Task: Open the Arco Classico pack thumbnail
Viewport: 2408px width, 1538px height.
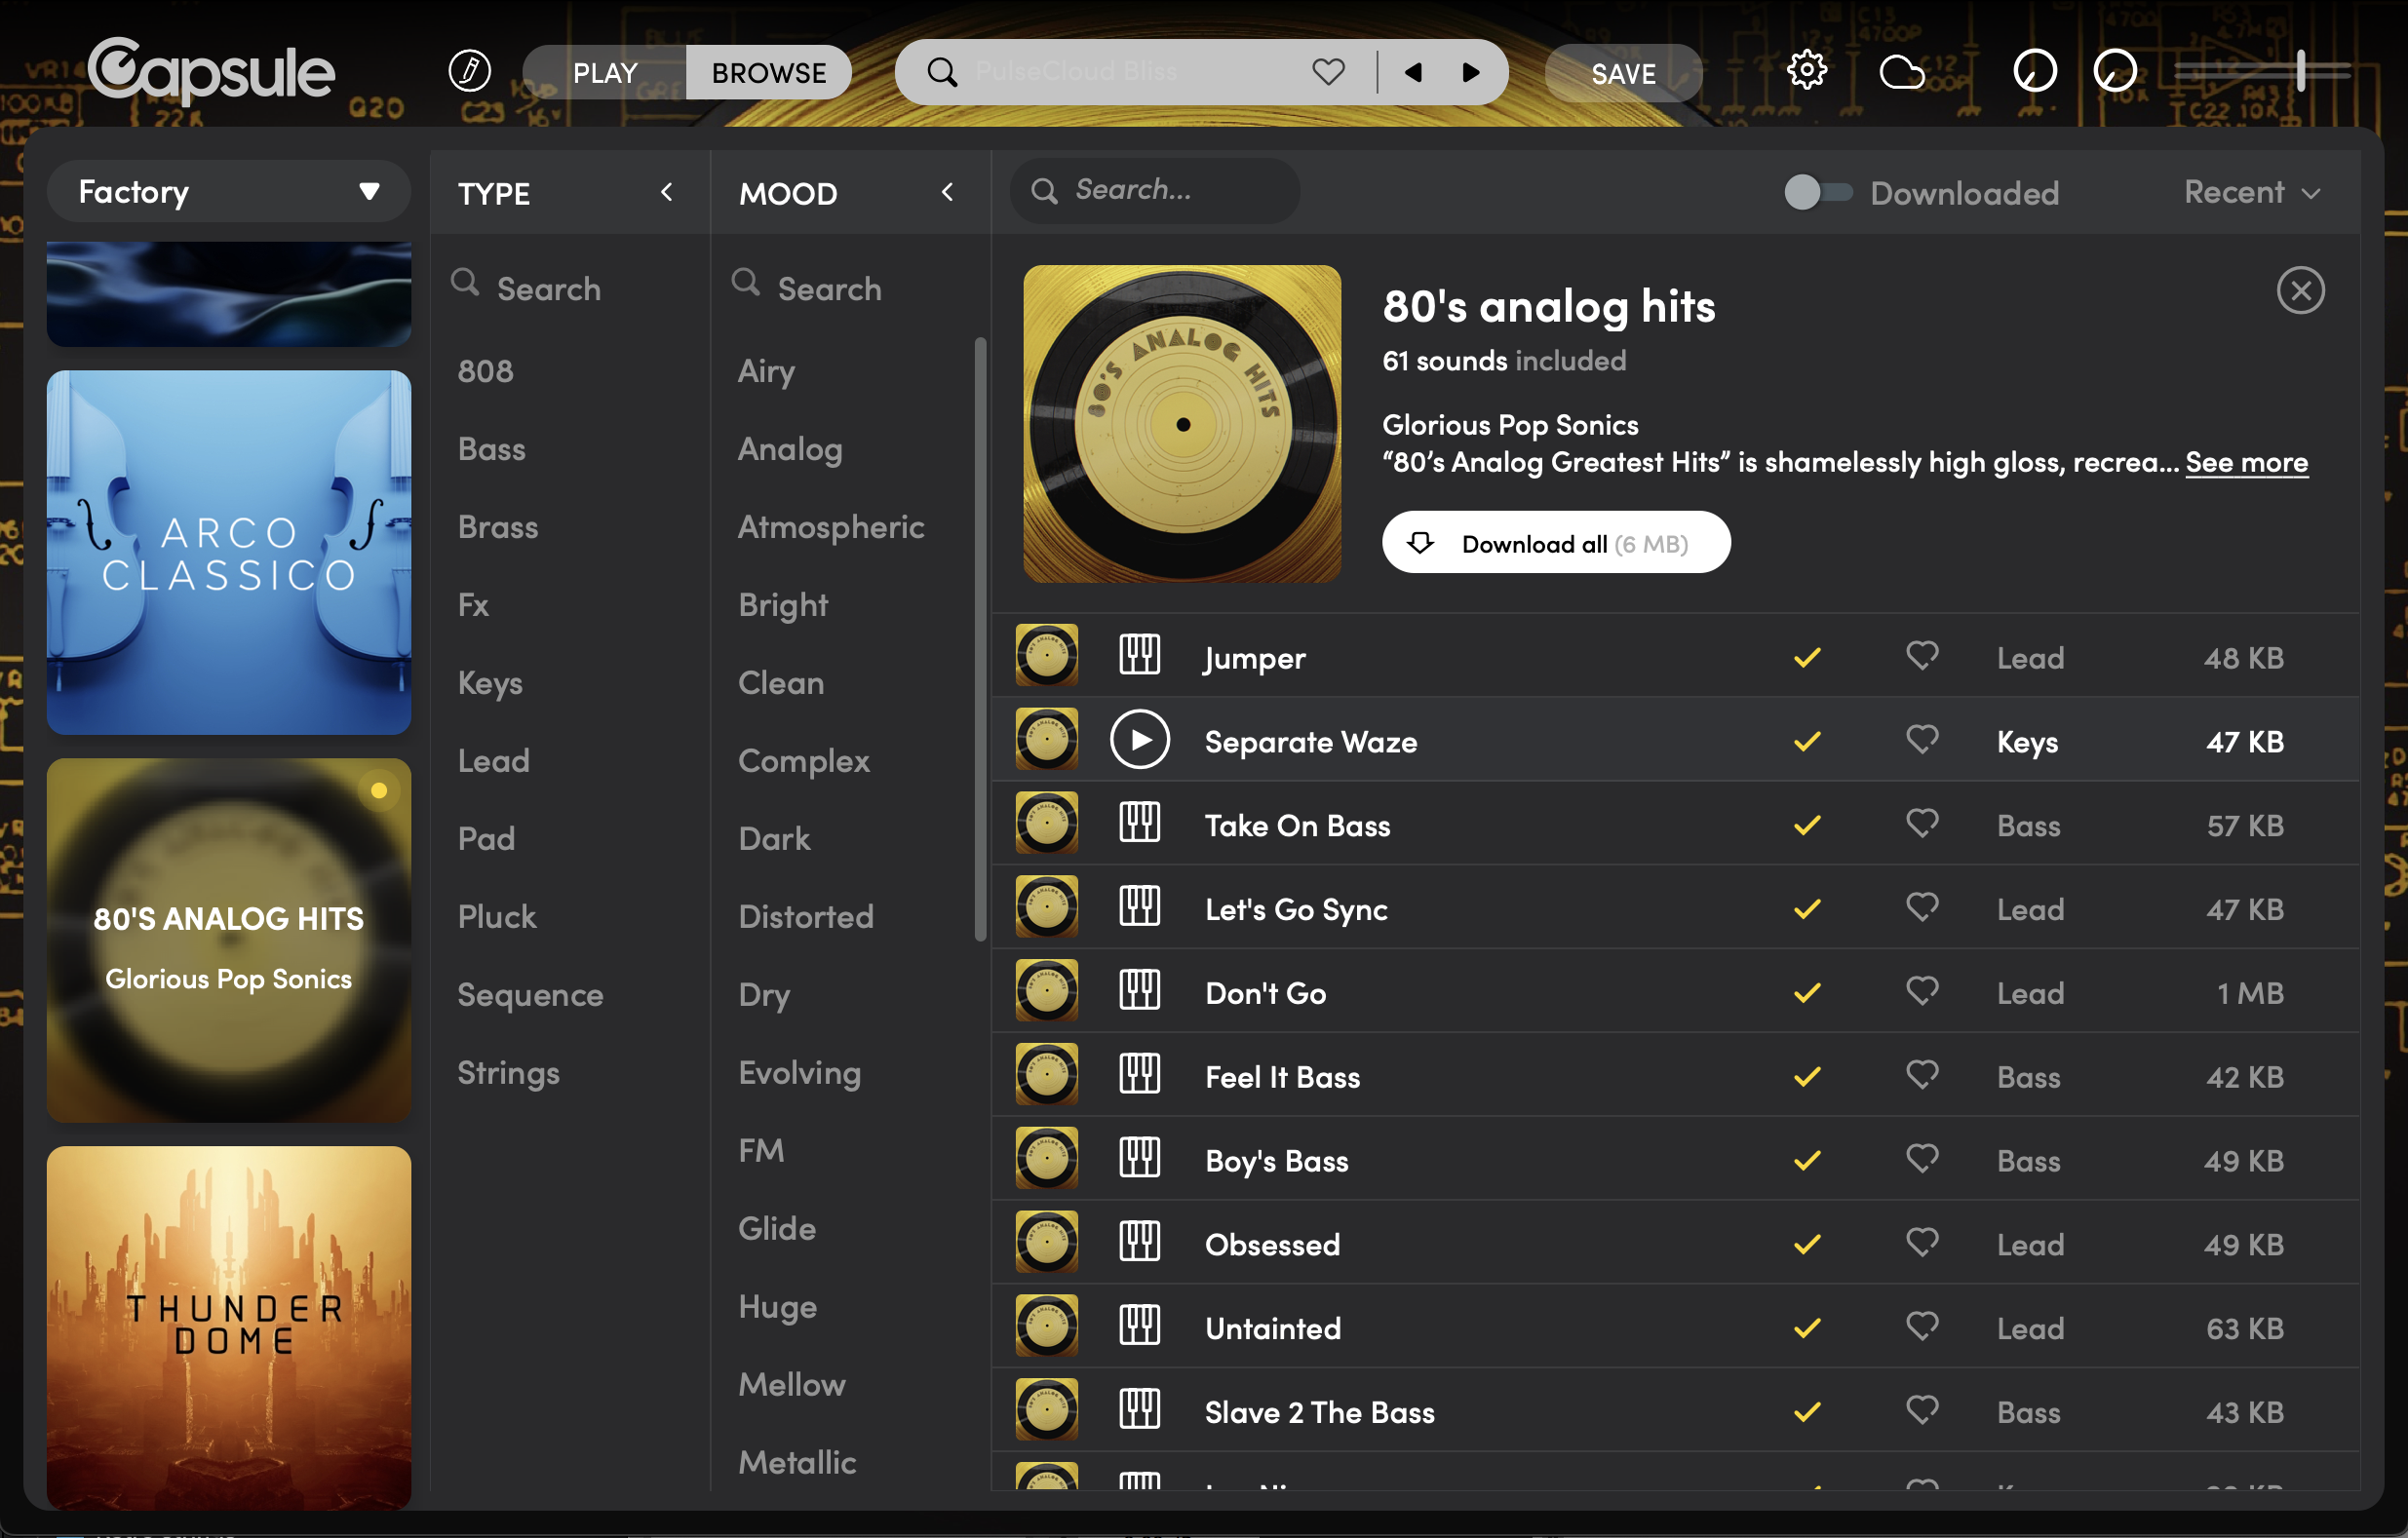Action: [x=229, y=552]
